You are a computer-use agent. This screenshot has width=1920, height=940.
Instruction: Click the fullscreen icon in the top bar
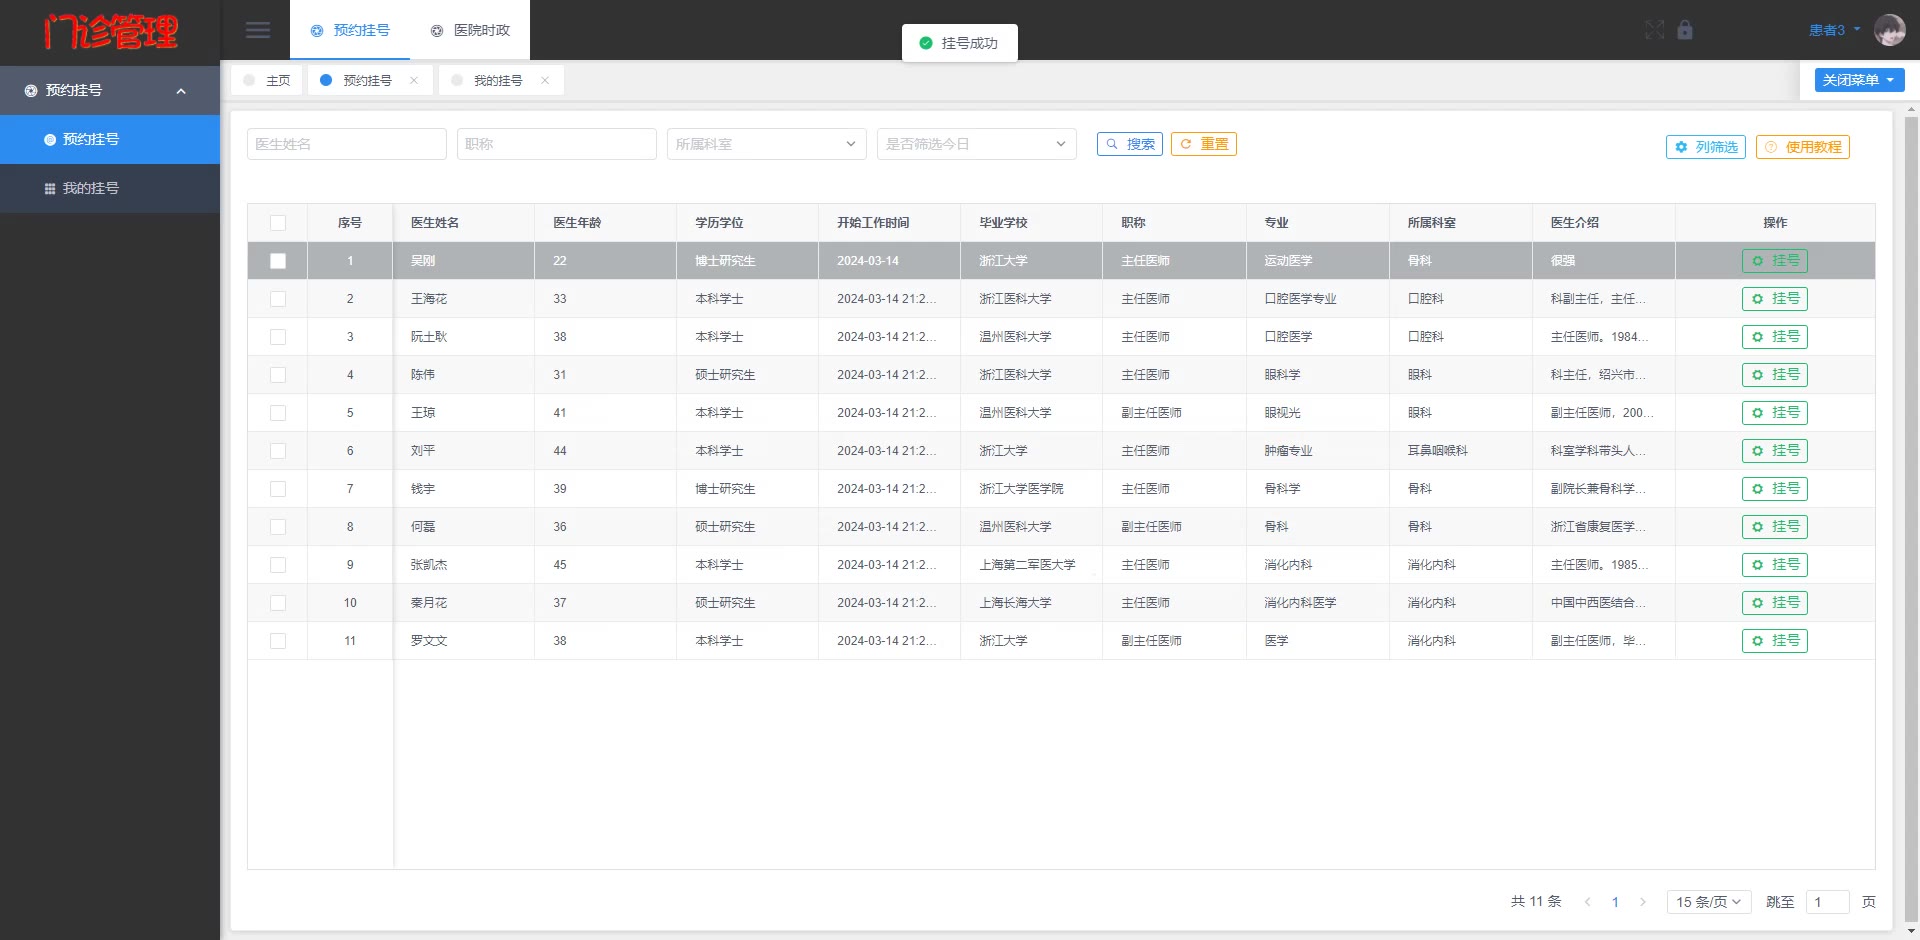point(1655,30)
